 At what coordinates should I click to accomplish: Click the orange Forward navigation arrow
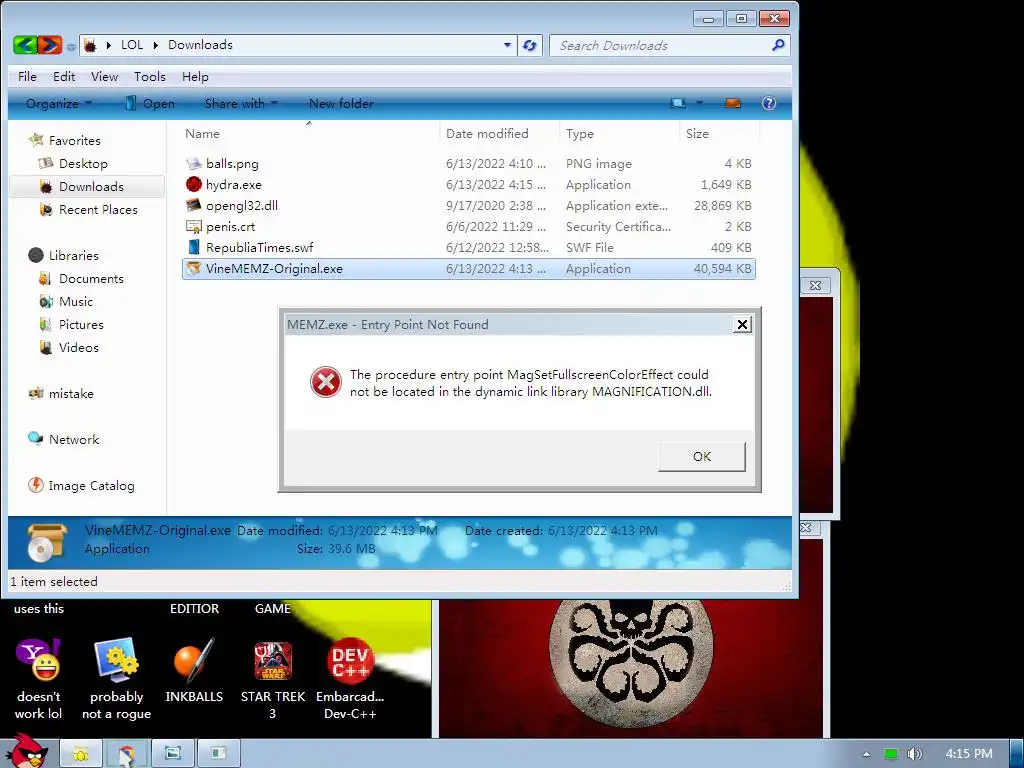[x=50, y=45]
